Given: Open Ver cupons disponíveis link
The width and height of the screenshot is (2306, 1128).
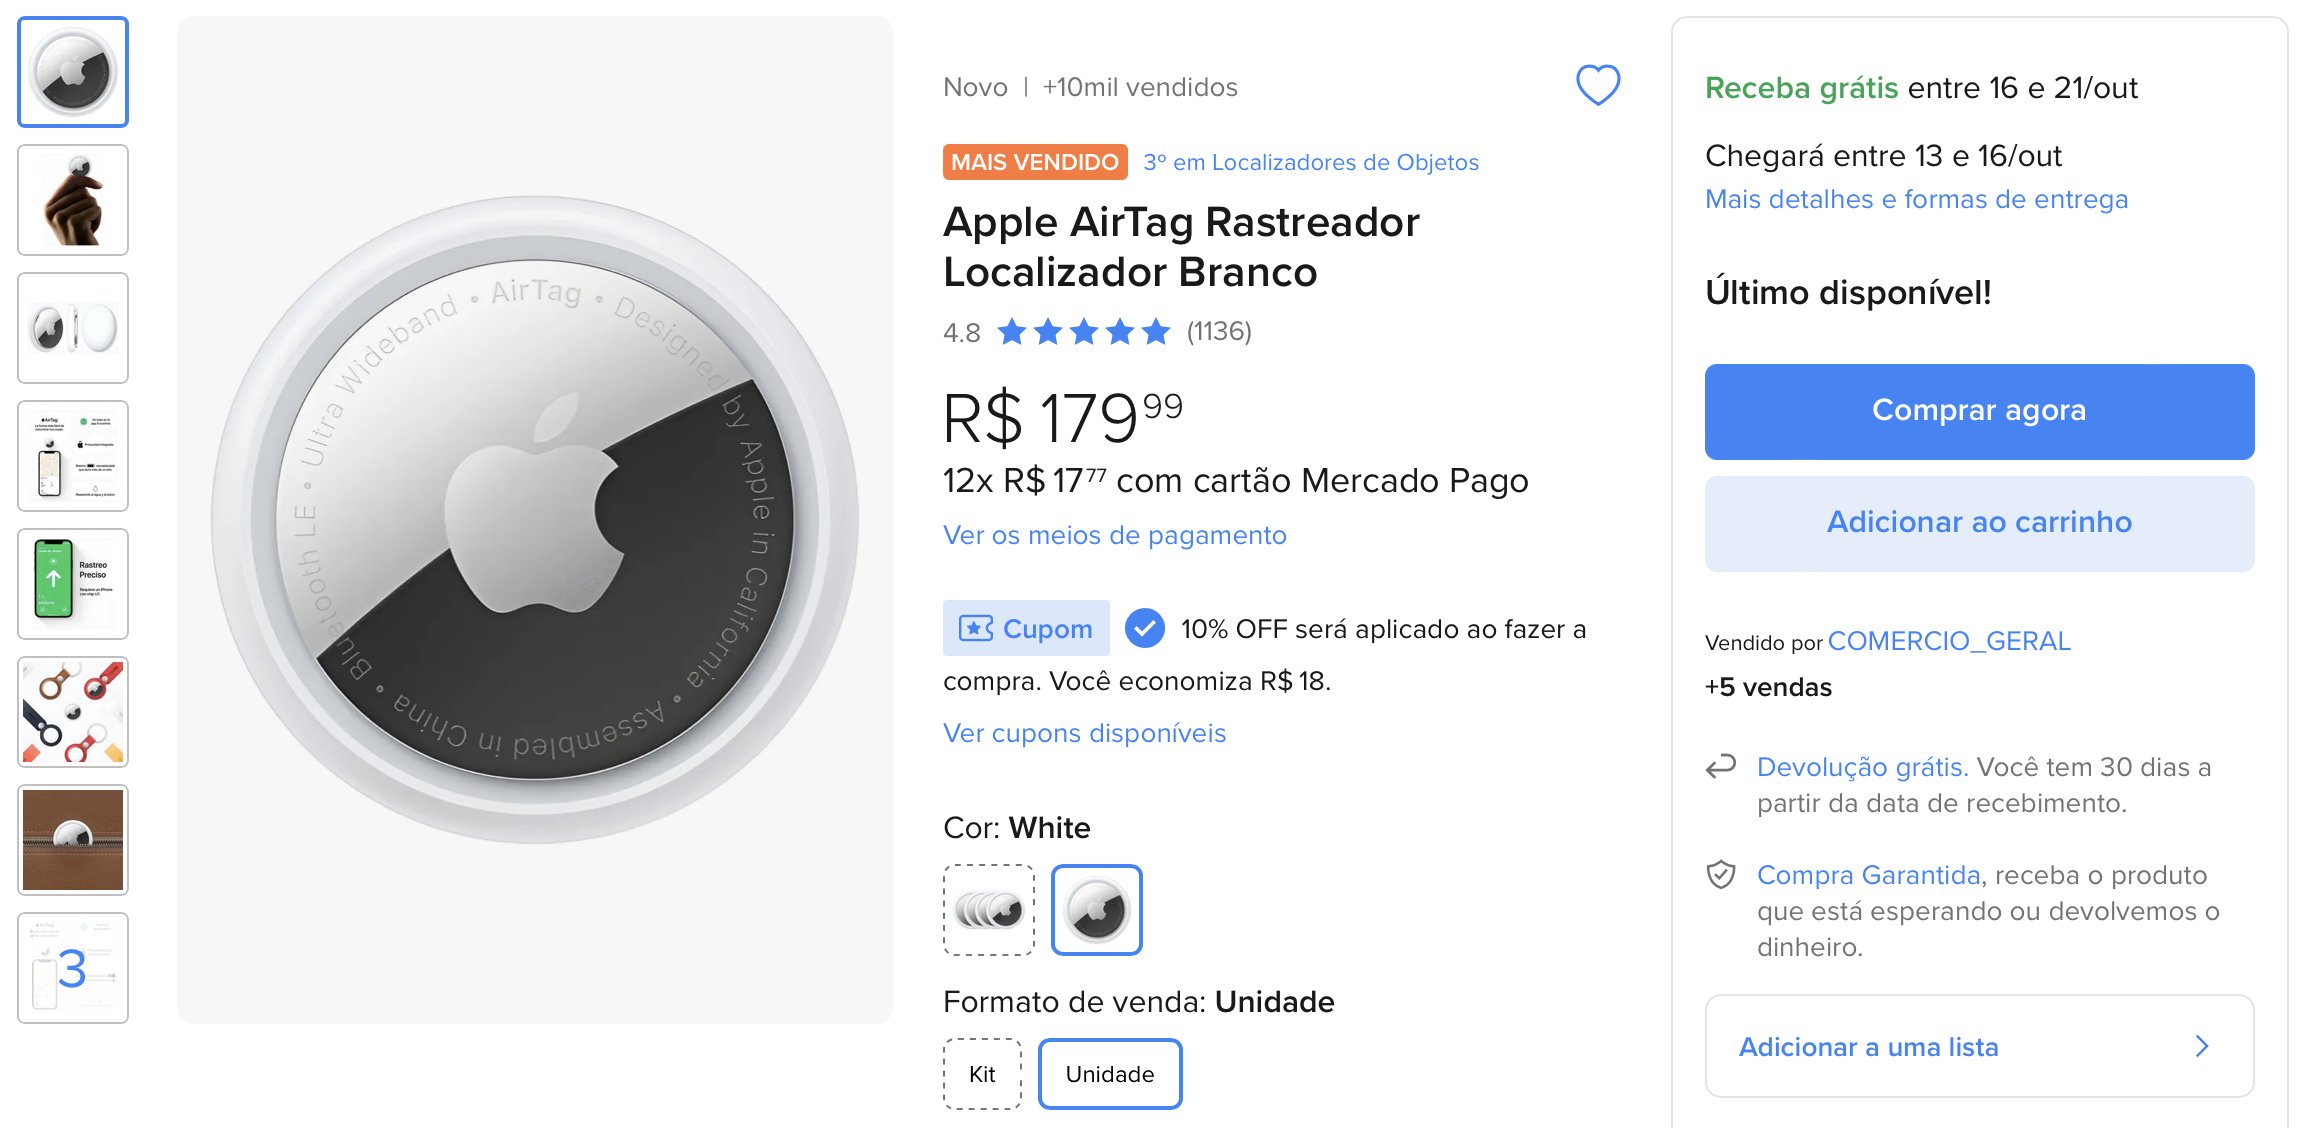Looking at the screenshot, I should pos(1084,733).
